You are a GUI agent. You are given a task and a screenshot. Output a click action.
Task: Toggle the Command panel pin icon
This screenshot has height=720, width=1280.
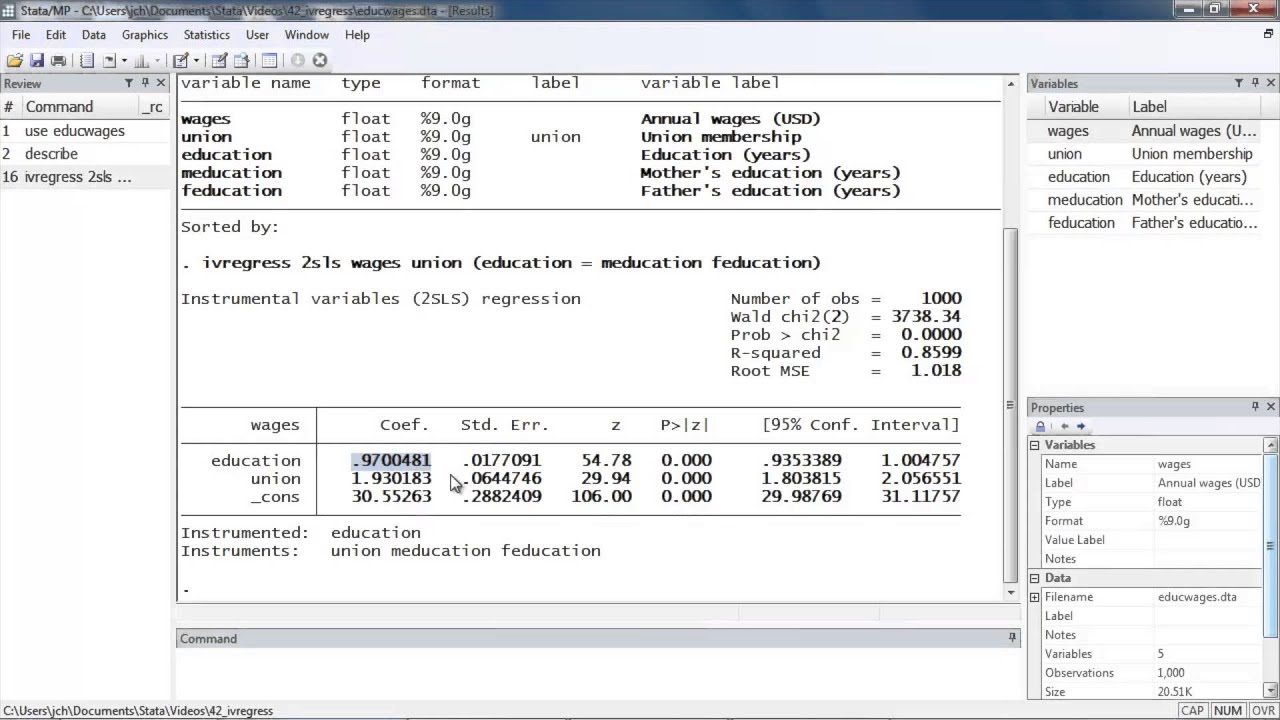click(1012, 637)
